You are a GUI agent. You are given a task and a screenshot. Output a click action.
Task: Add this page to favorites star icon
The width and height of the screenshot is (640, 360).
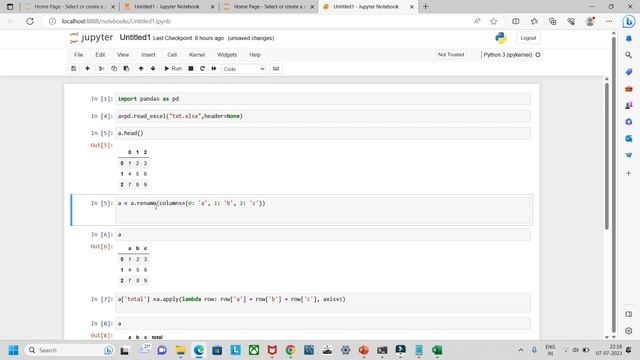pyautogui.click(x=493, y=21)
